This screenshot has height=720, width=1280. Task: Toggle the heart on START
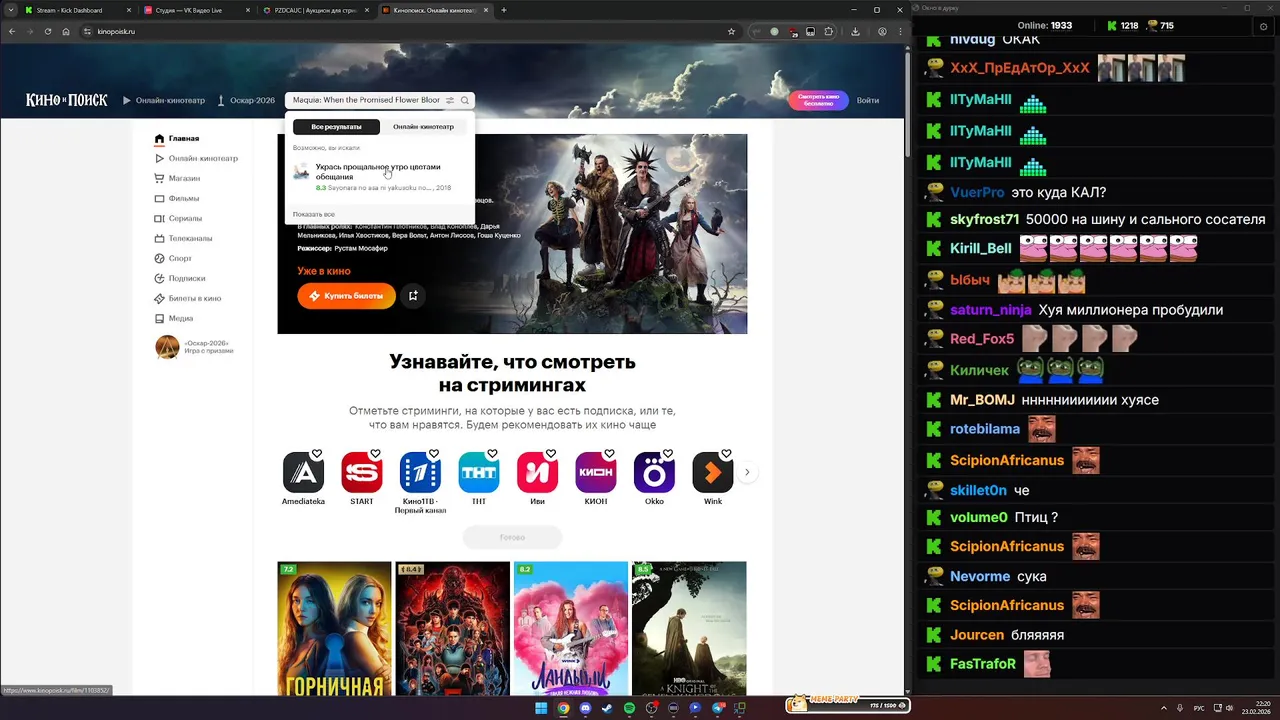376,454
